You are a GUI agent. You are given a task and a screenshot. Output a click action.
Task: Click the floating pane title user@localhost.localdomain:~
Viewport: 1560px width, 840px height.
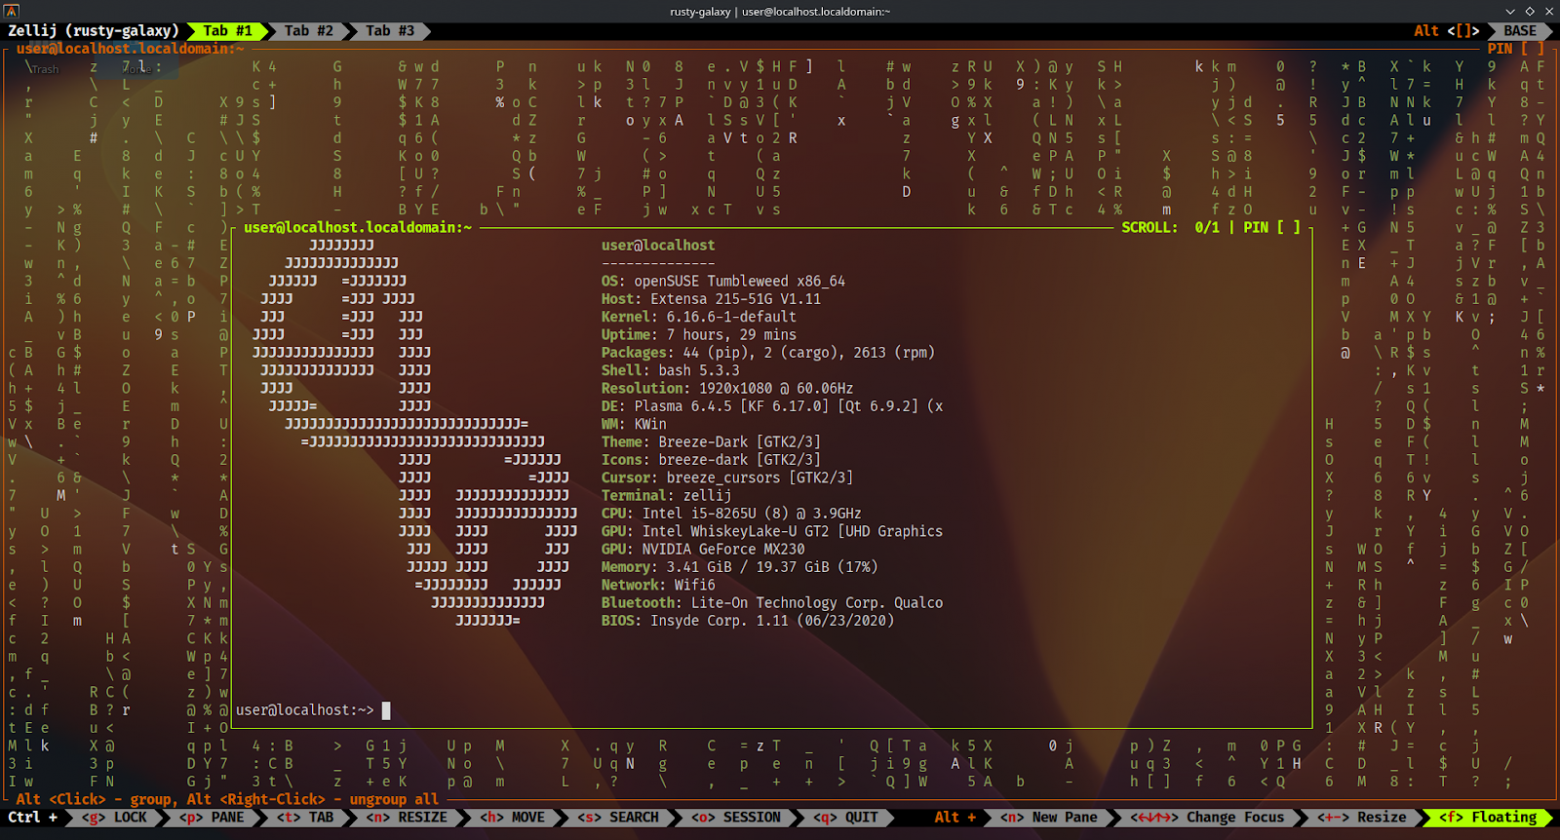357,227
